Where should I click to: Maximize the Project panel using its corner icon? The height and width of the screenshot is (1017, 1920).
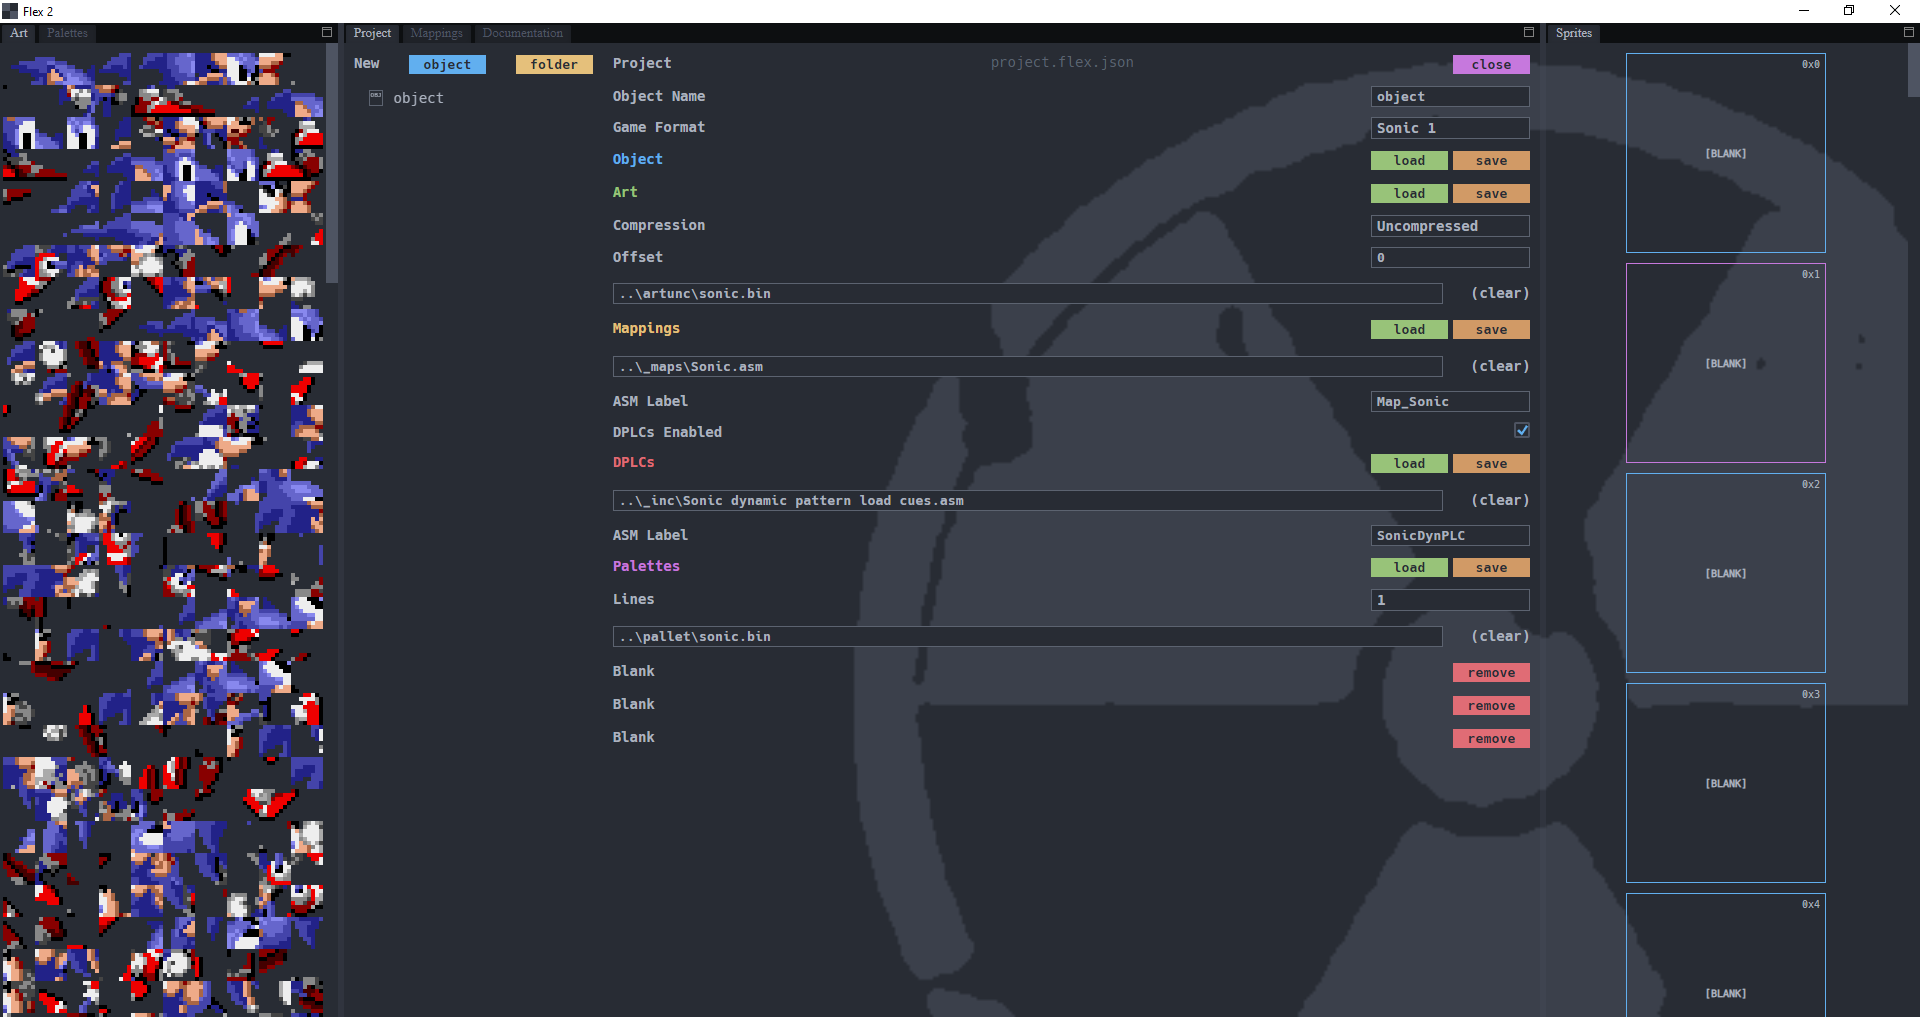(x=1529, y=33)
